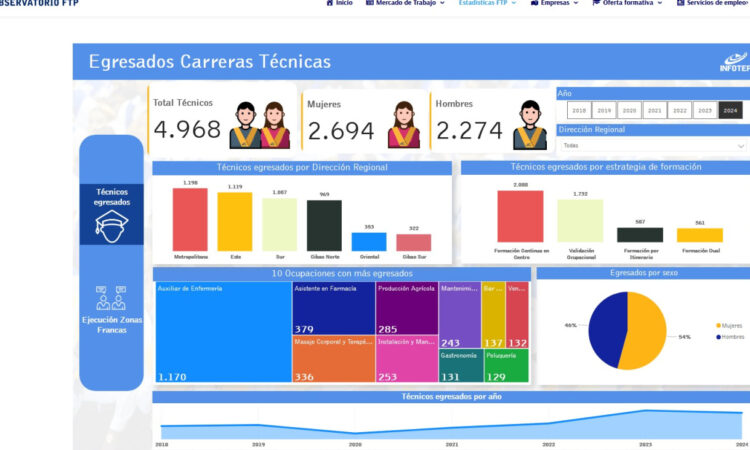
Task: Select the Mujeres female graduate icon
Action: 403,125
